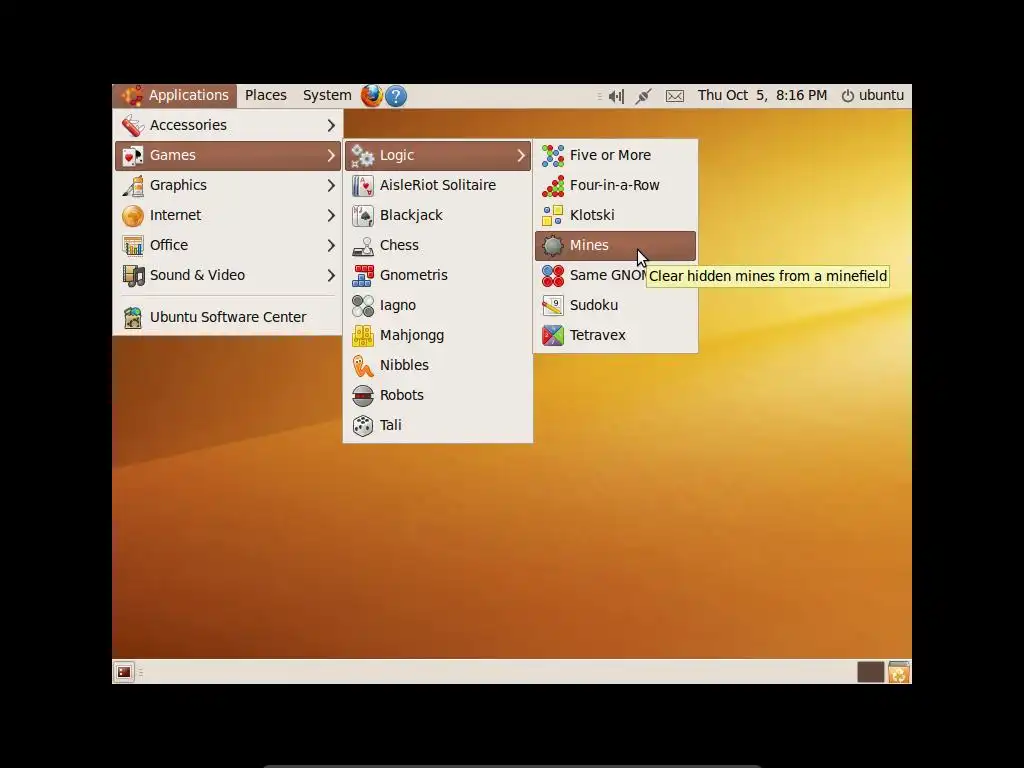Select the Nibbles label

point(404,366)
